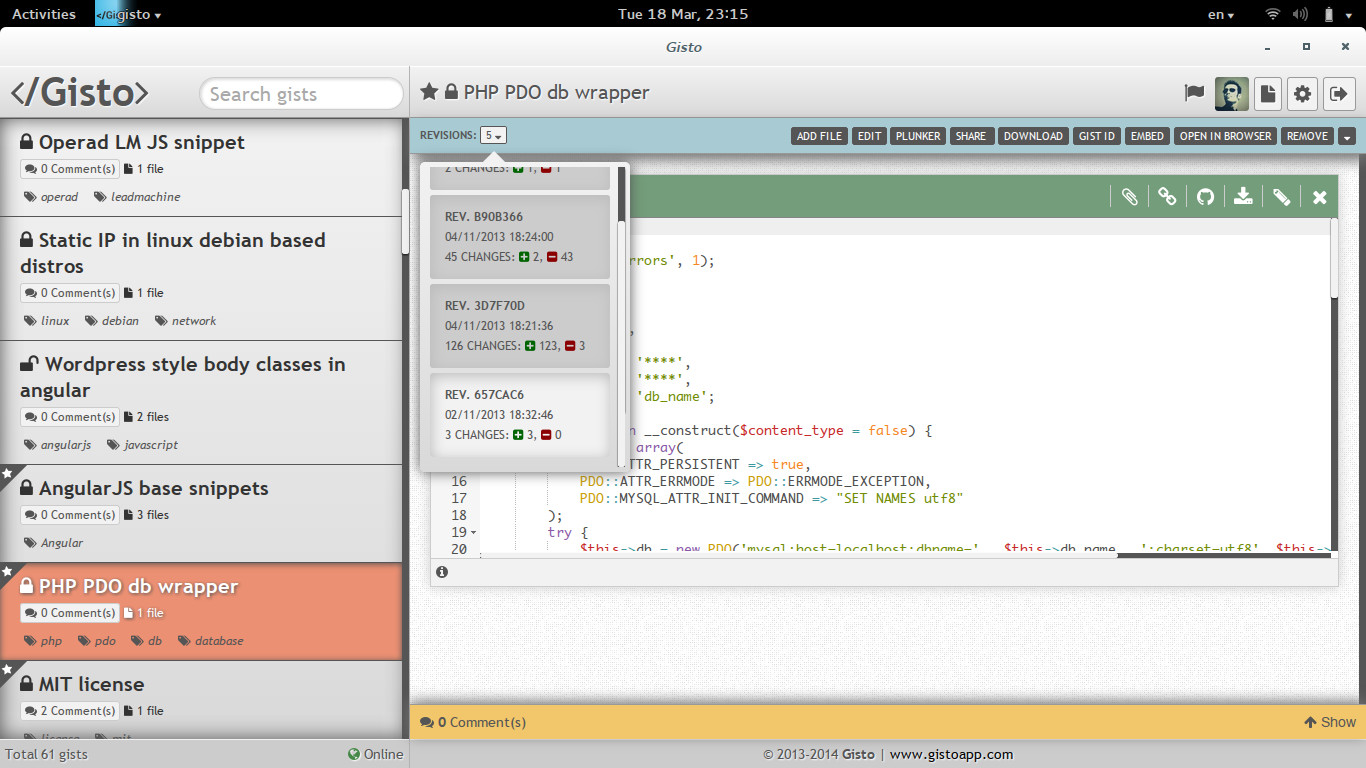
Task: Click the operad tag
Action: point(51,197)
